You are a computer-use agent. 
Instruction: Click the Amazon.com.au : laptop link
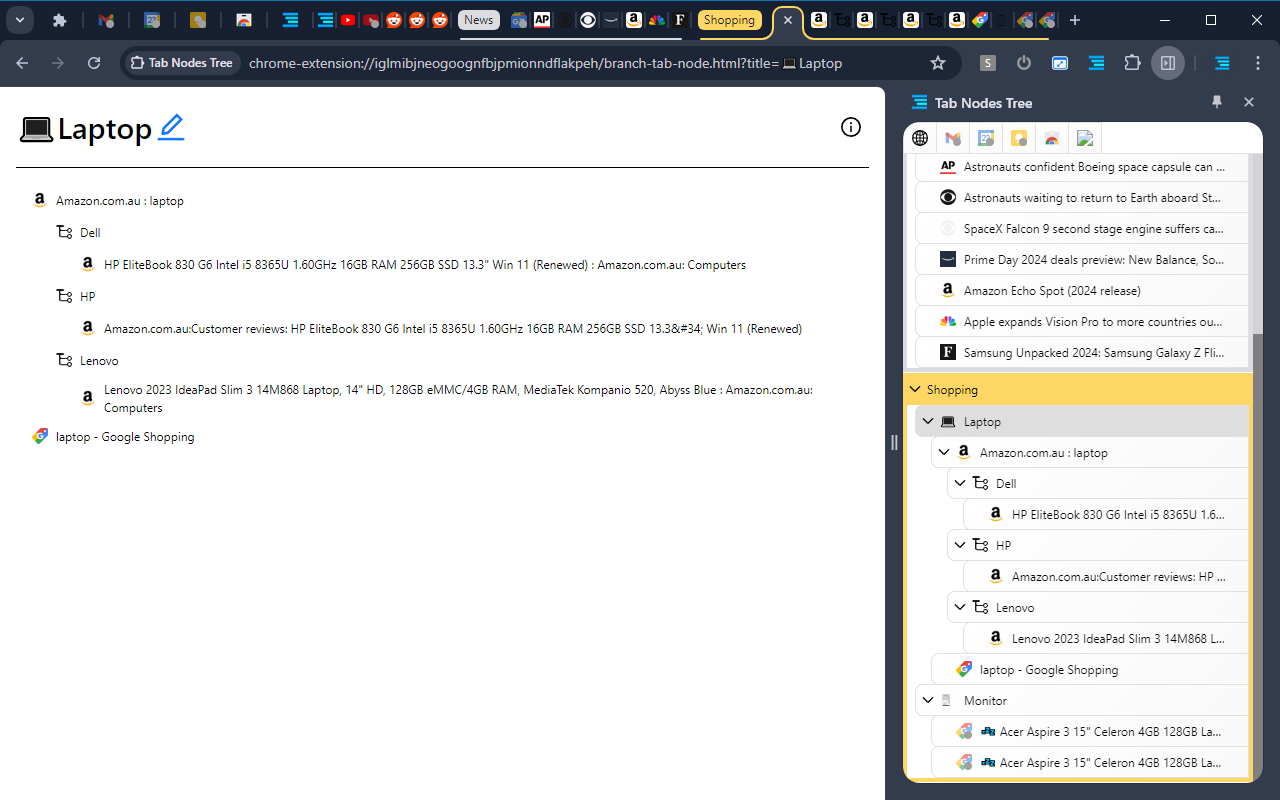[x=120, y=200]
